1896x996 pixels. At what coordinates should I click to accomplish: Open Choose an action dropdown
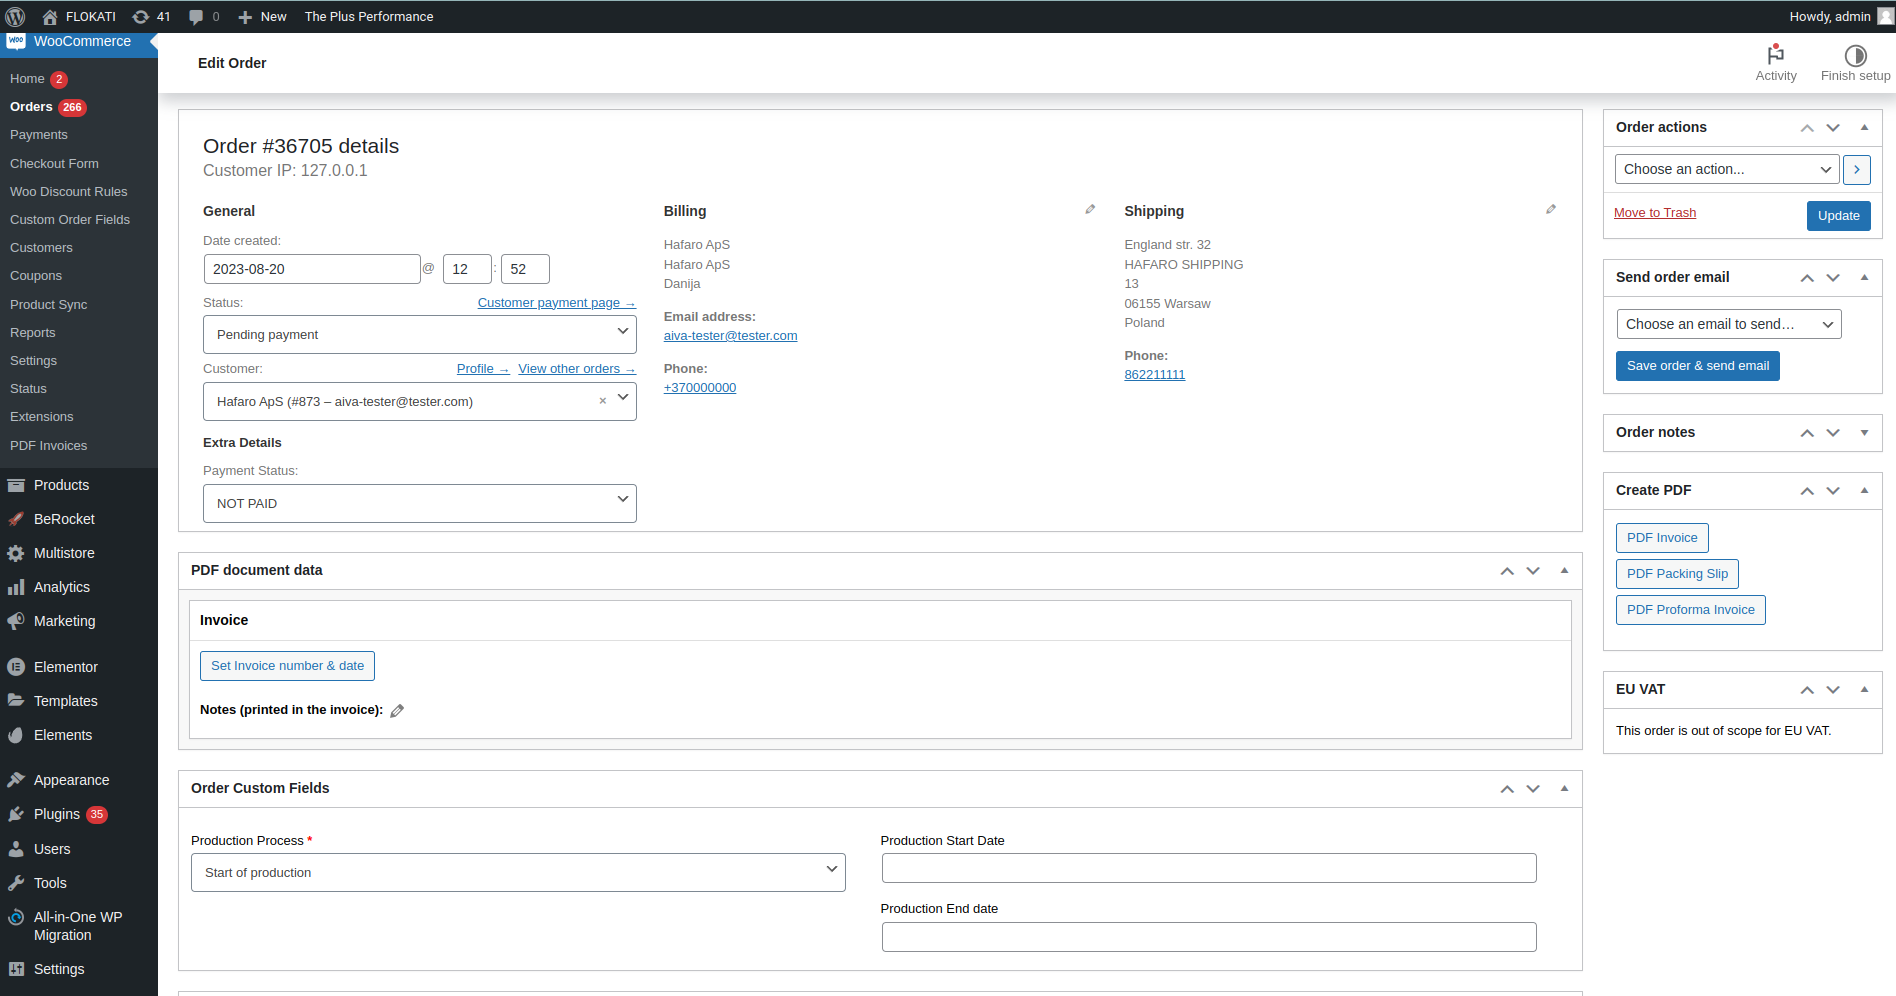coord(1727,169)
